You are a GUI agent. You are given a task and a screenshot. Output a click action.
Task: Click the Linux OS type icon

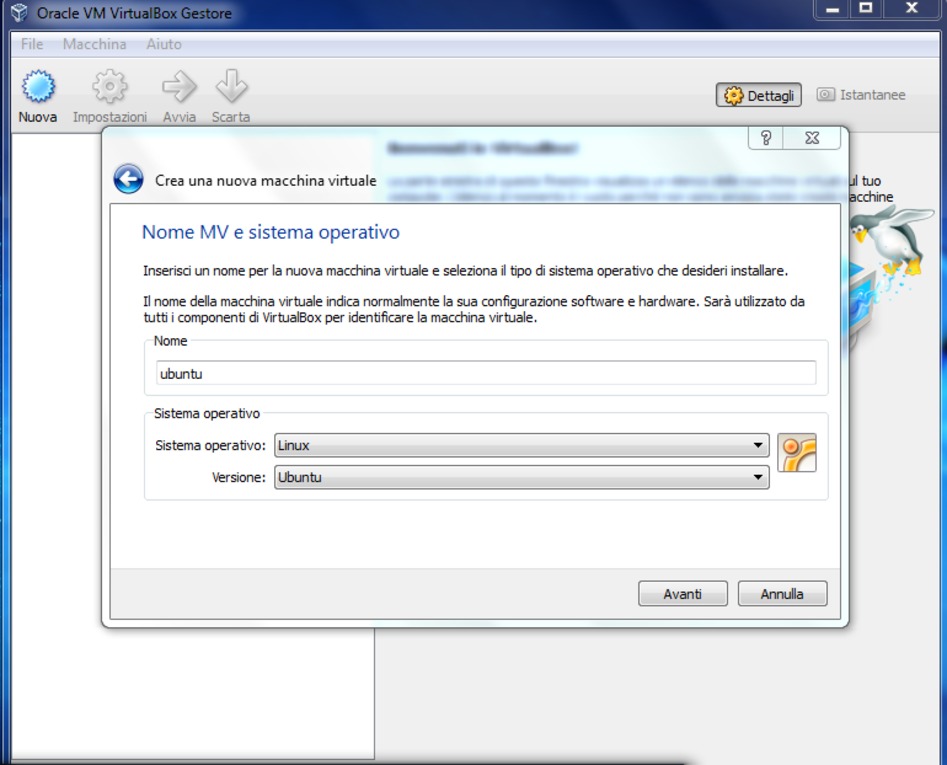(x=797, y=452)
